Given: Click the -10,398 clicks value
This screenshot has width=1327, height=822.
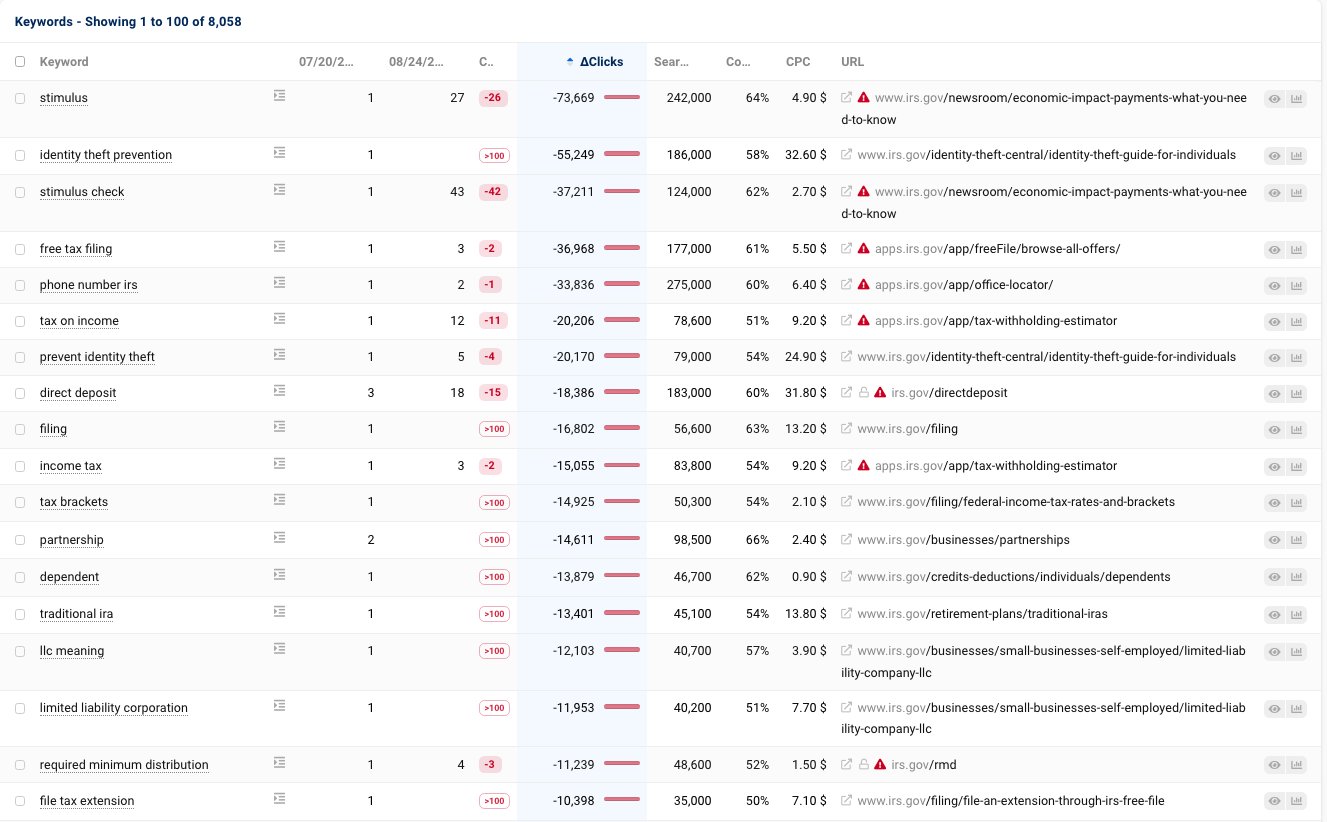Looking at the screenshot, I should (x=574, y=801).
